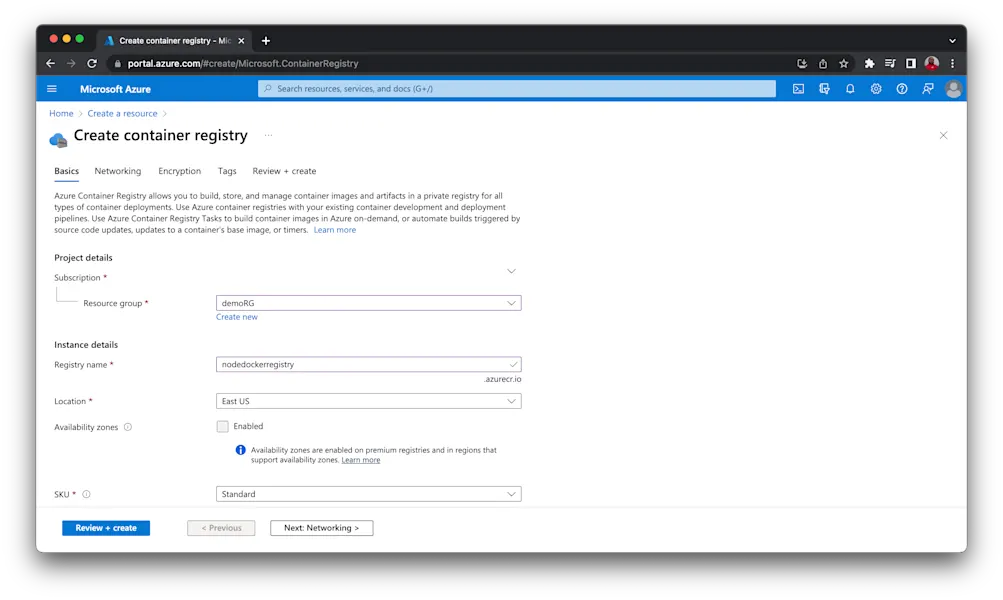The width and height of the screenshot is (1003, 600).
Task: Open the Azure portal settings gear
Action: pyautogui.click(x=877, y=88)
